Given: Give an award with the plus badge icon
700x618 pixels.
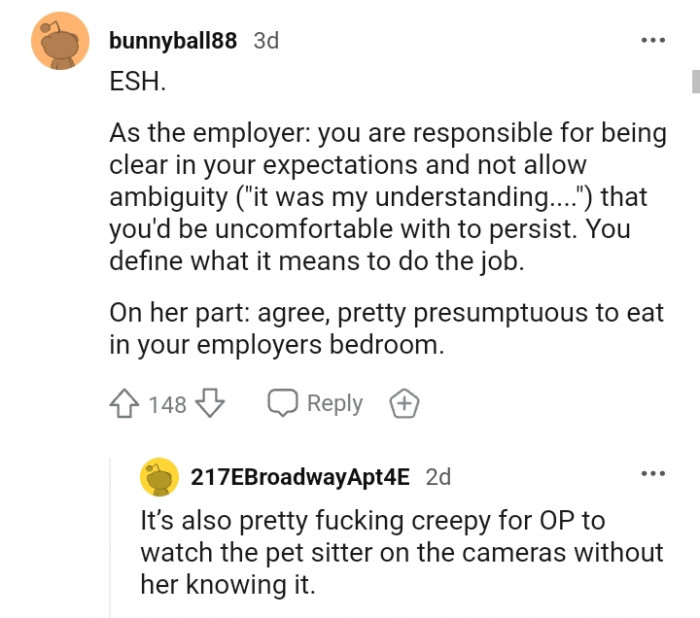Looking at the screenshot, I should pos(404,404).
